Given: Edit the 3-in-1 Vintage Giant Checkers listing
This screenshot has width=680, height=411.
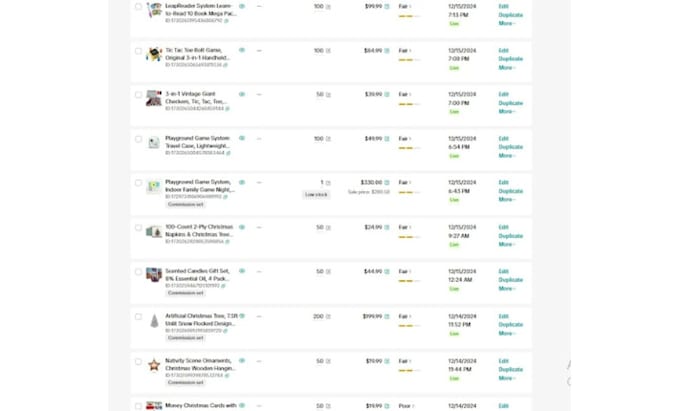Looking at the screenshot, I should click(503, 94).
